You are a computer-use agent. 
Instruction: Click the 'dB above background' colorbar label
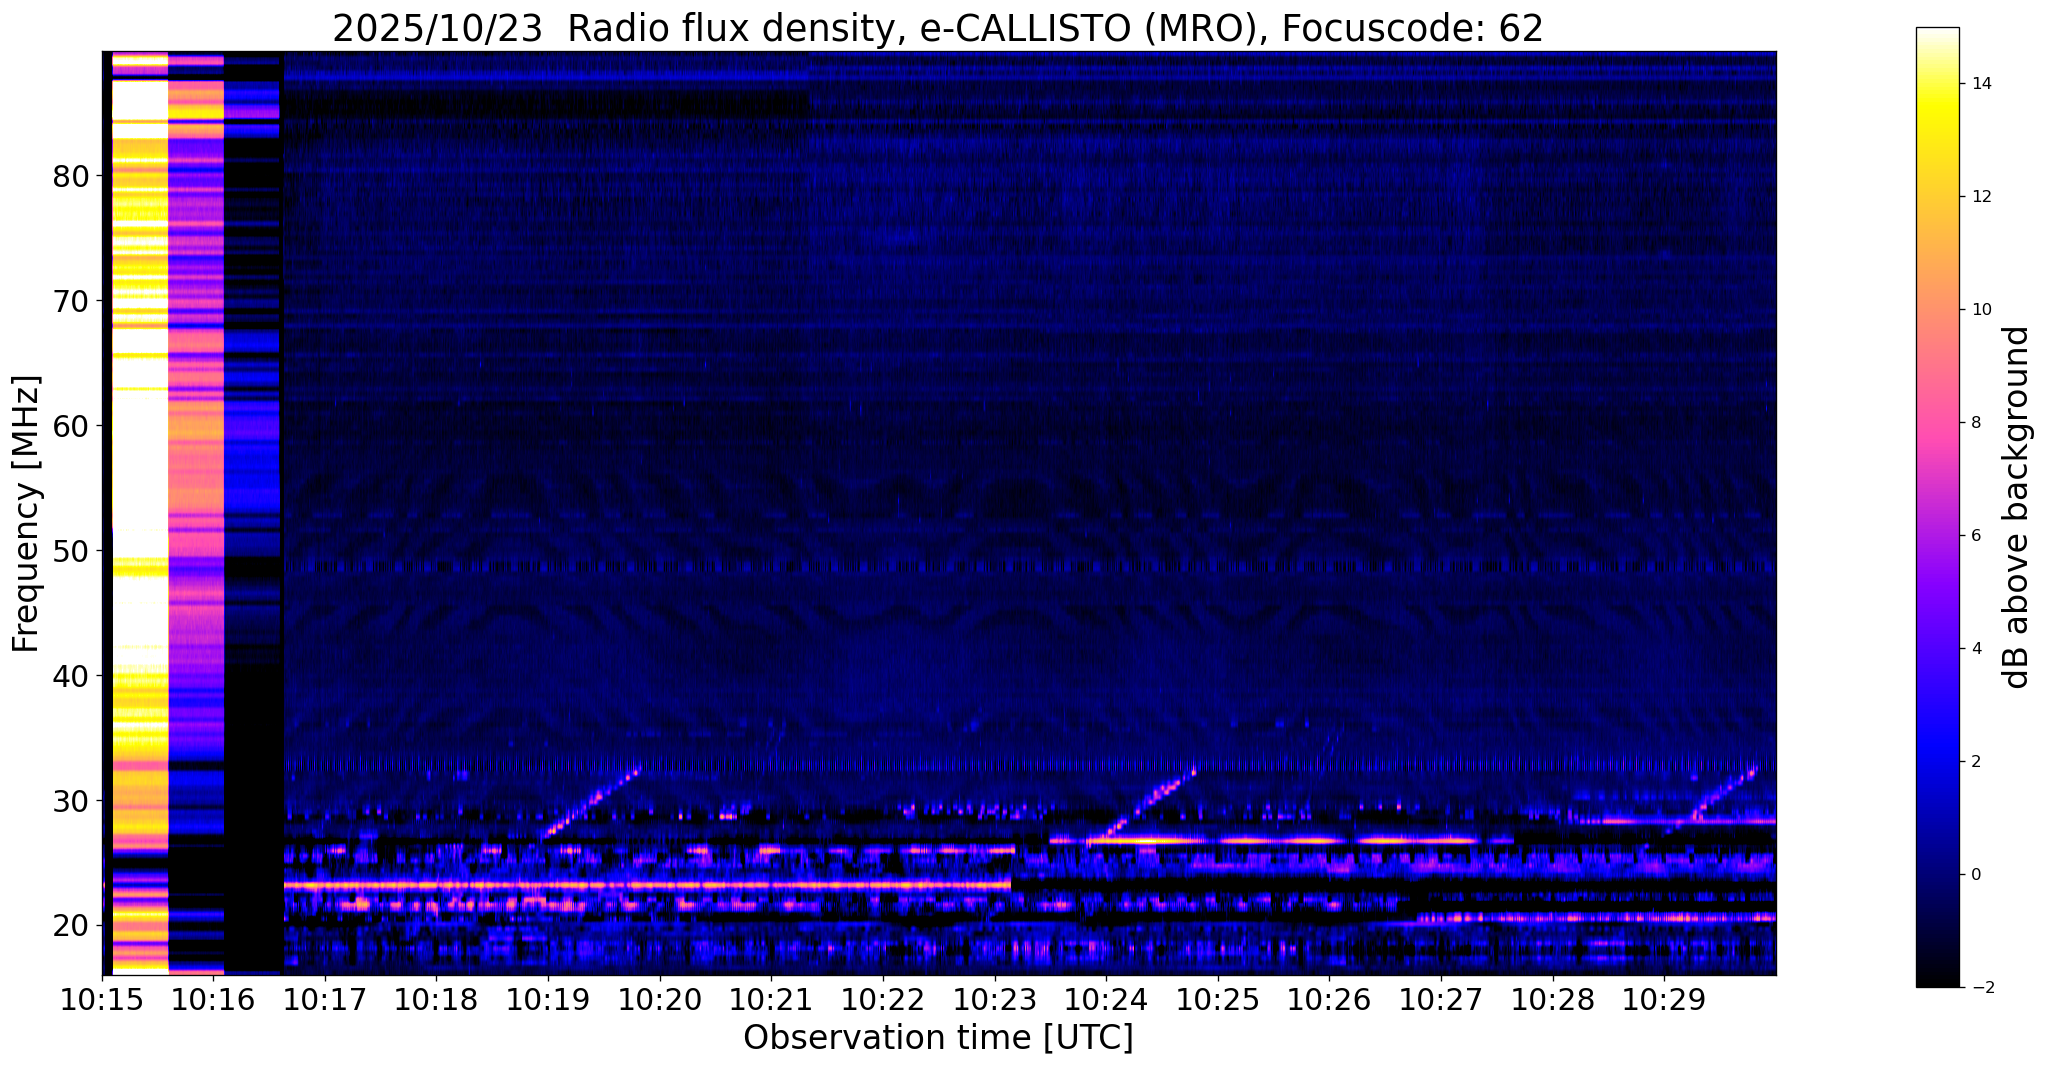click(x=2017, y=507)
